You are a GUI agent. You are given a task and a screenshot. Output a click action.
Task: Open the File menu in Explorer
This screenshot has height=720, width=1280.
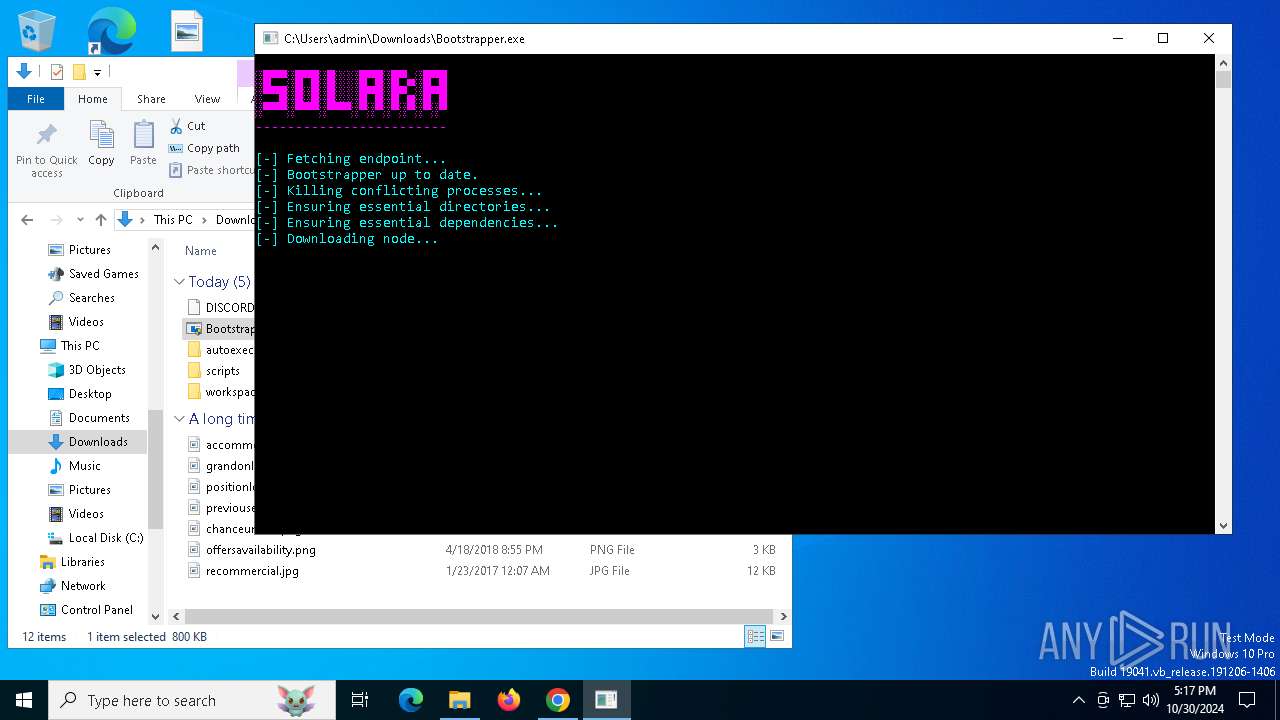tap(36, 99)
